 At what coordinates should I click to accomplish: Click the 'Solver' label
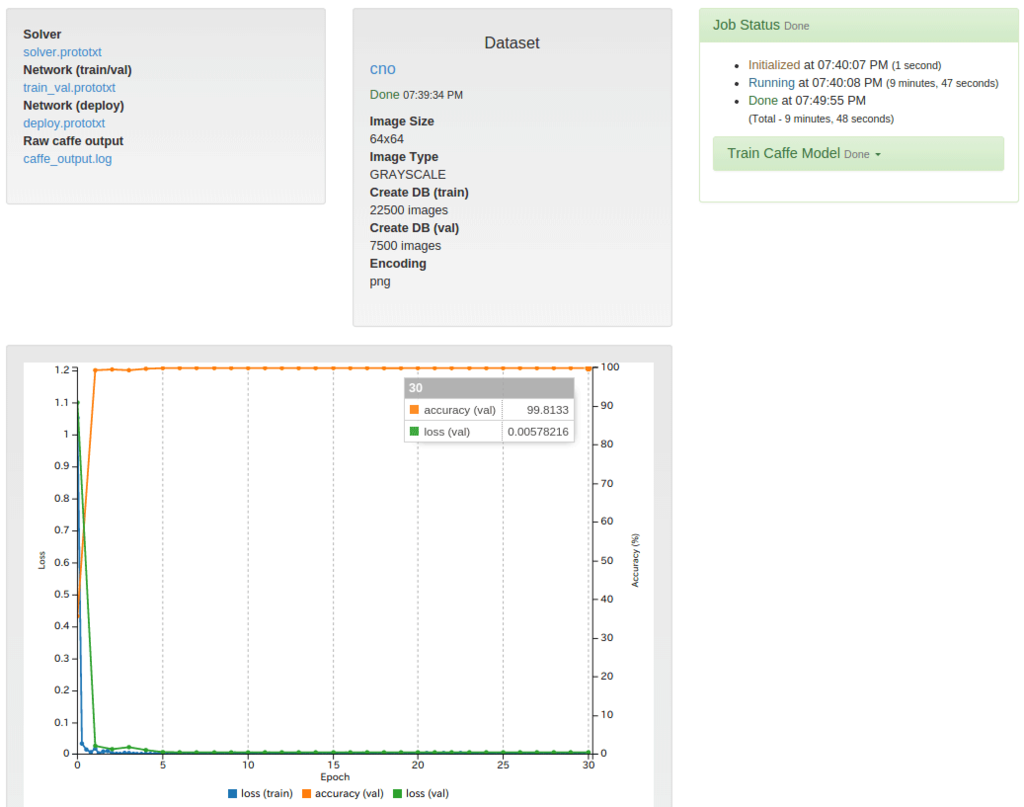[x=42, y=34]
